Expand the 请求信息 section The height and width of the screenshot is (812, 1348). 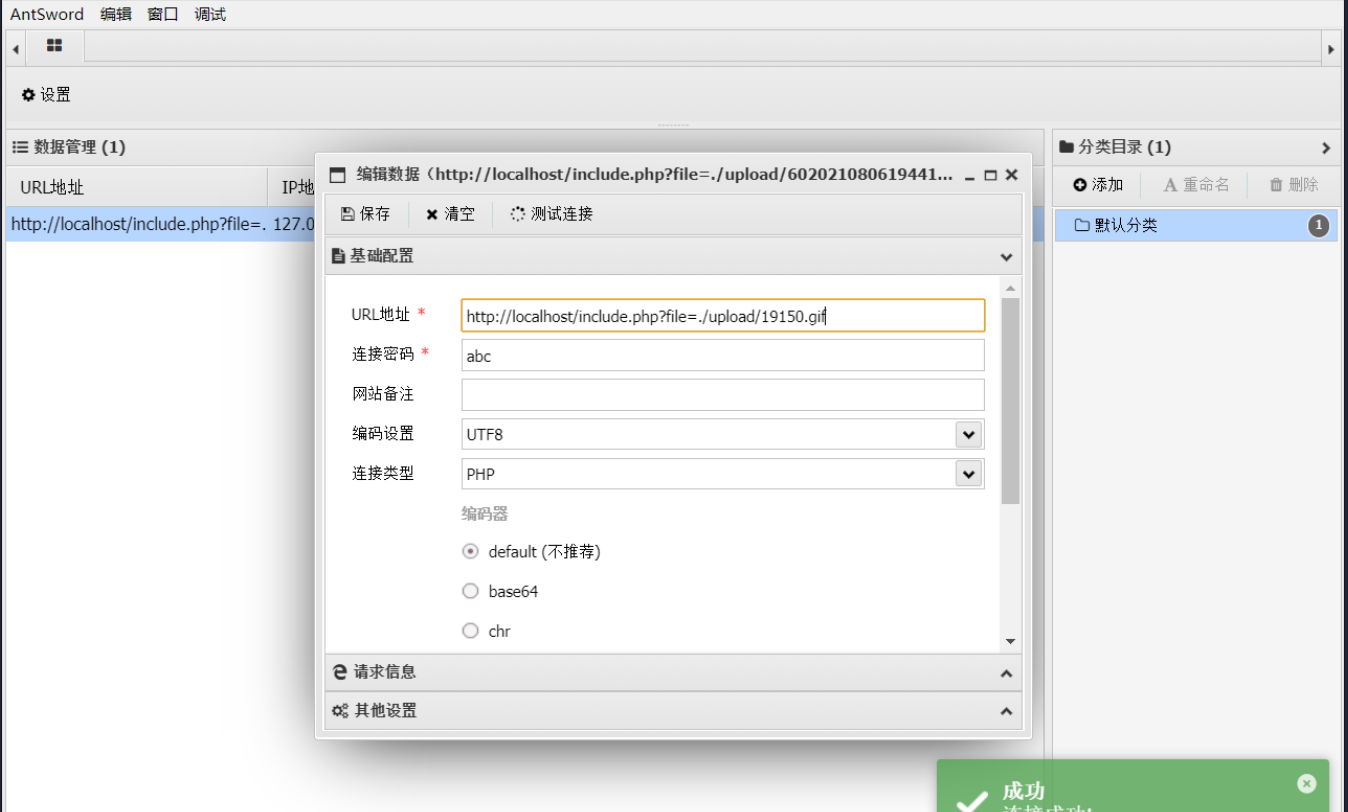672,673
